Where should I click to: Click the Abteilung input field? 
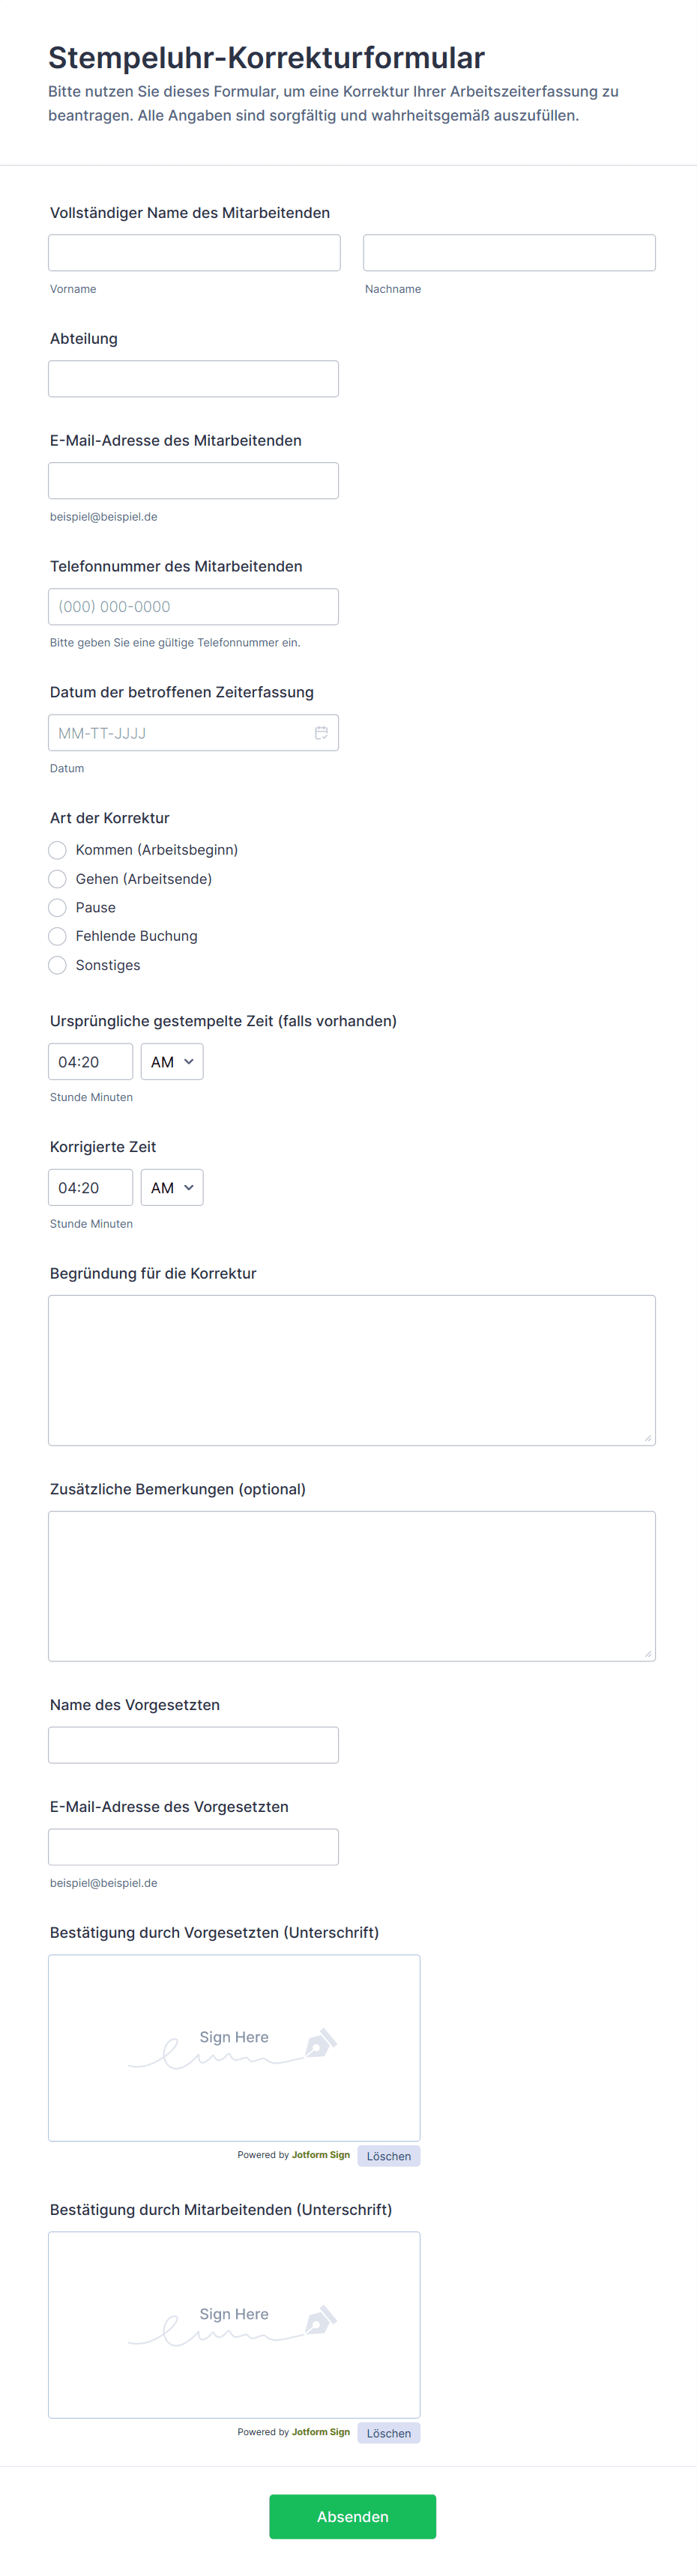194,378
